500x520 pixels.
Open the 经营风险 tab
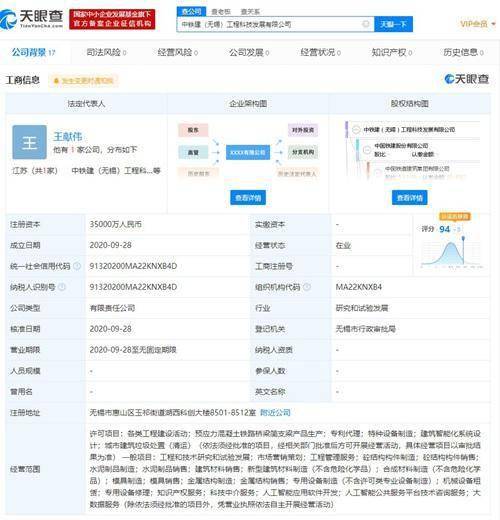pyautogui.click(x=178, y=52)
